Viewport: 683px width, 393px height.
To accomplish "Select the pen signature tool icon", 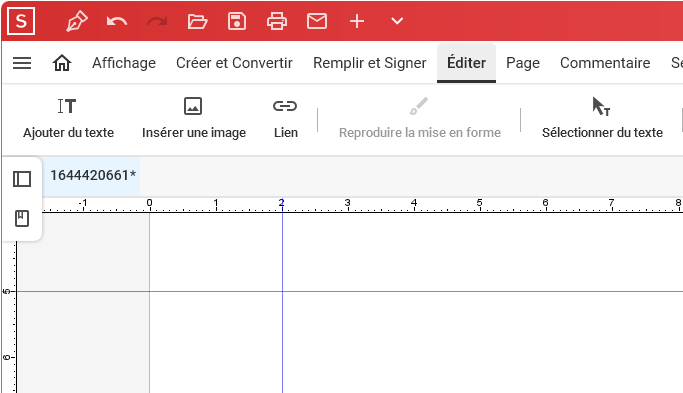I will (x=77, y=21).
